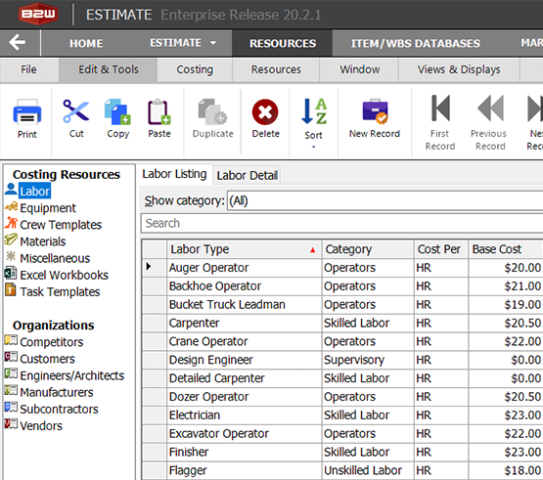Open the Resources ribbon tab
Image resolution: width=543 pixels, height=480 pixels.
pyautogui.click(x=276, y=70)
